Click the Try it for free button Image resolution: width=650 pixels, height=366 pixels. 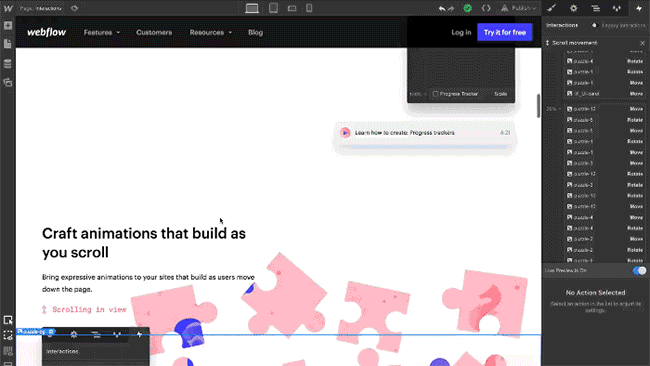504,32
